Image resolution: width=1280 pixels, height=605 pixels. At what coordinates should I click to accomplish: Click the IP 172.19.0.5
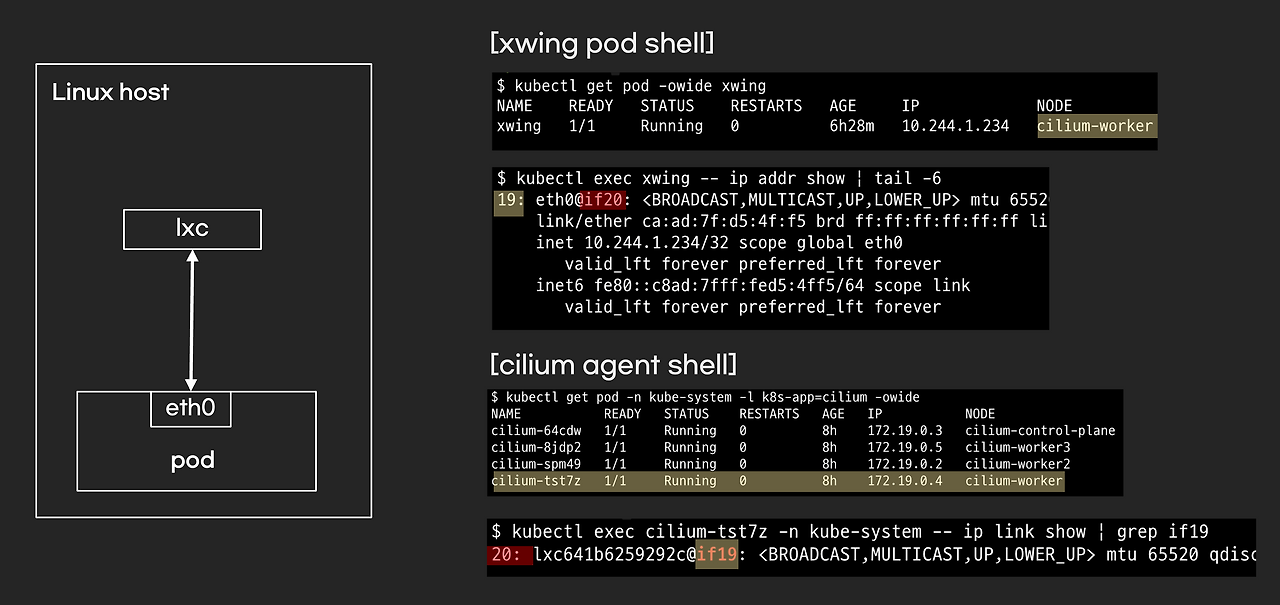click(905, 447)
